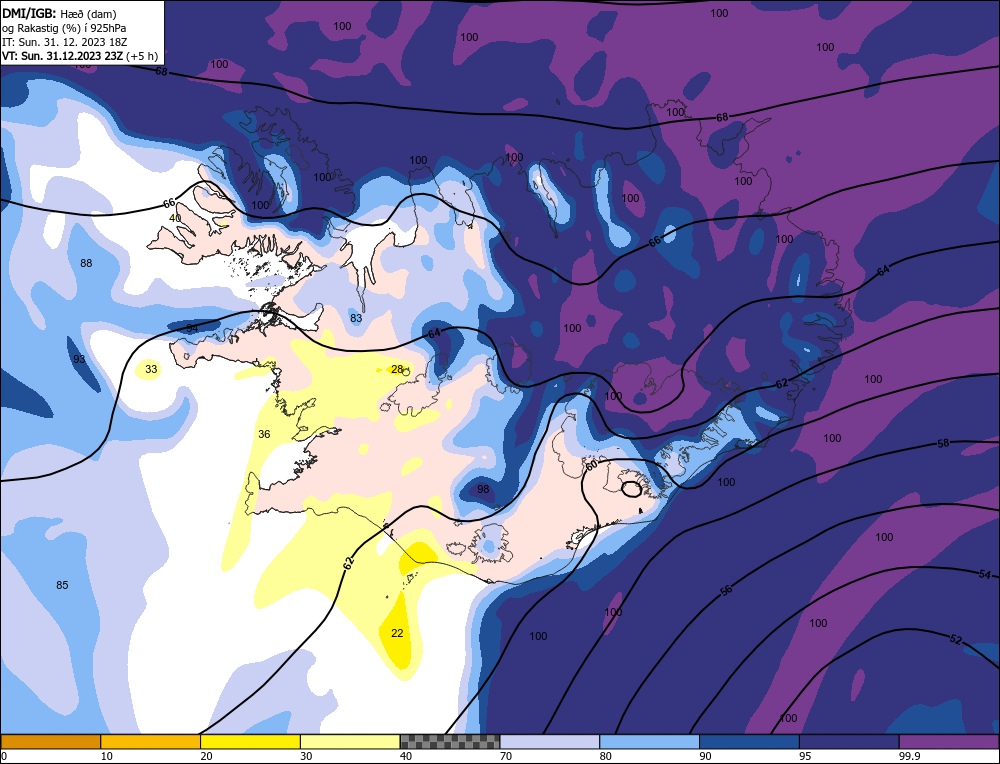Click the '99.9' legend scale label

(x=908, y=756)
